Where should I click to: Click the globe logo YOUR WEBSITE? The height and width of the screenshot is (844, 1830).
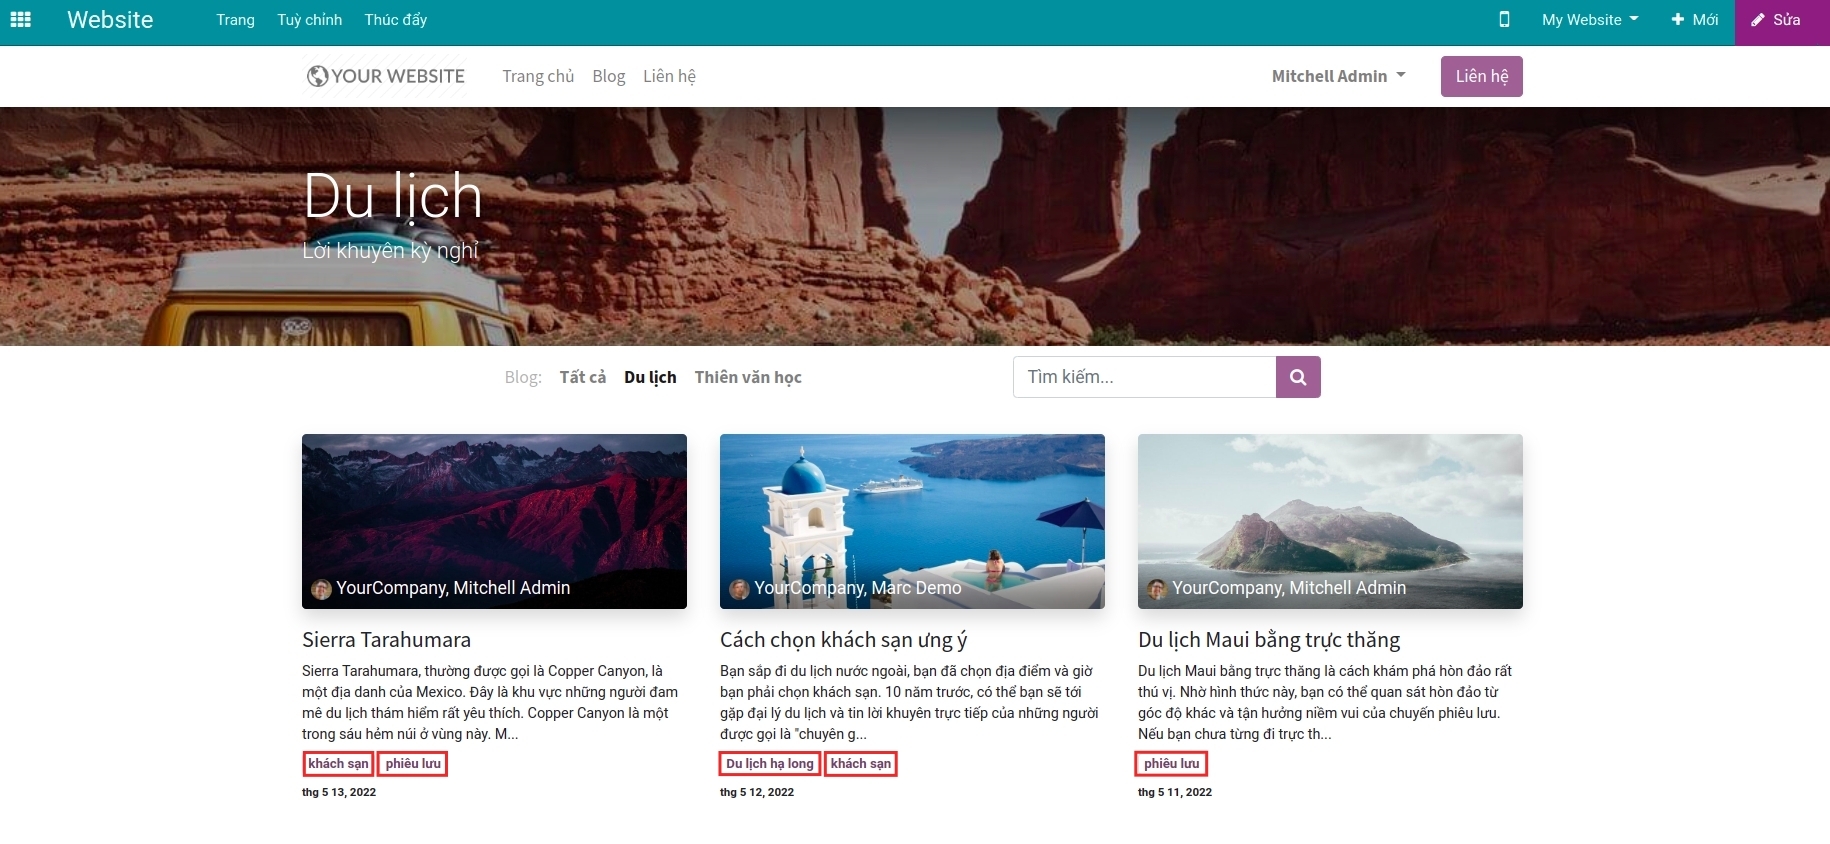386,76
